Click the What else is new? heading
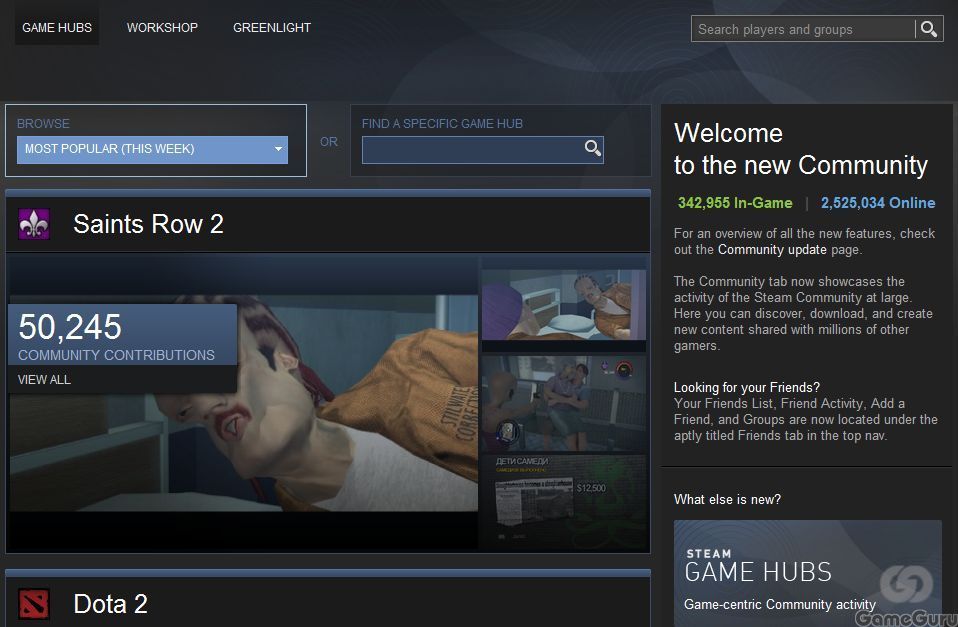The width and height of the screenshot is (958, 627). click(727, 499)
